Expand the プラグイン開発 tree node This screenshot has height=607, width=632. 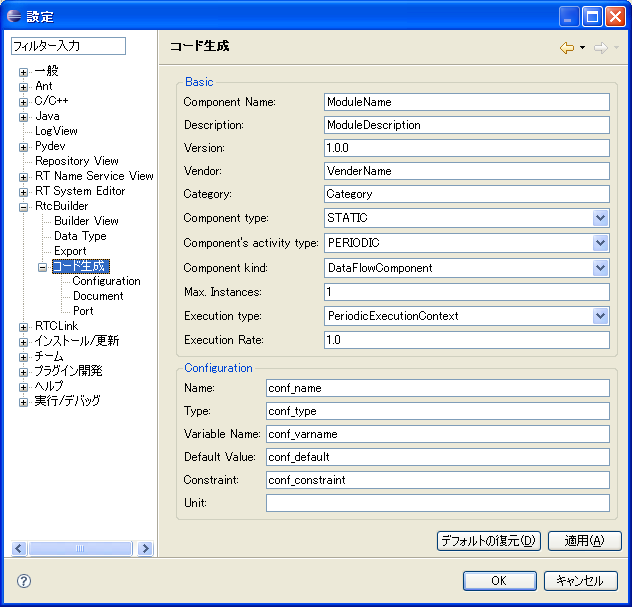(23, 372)
